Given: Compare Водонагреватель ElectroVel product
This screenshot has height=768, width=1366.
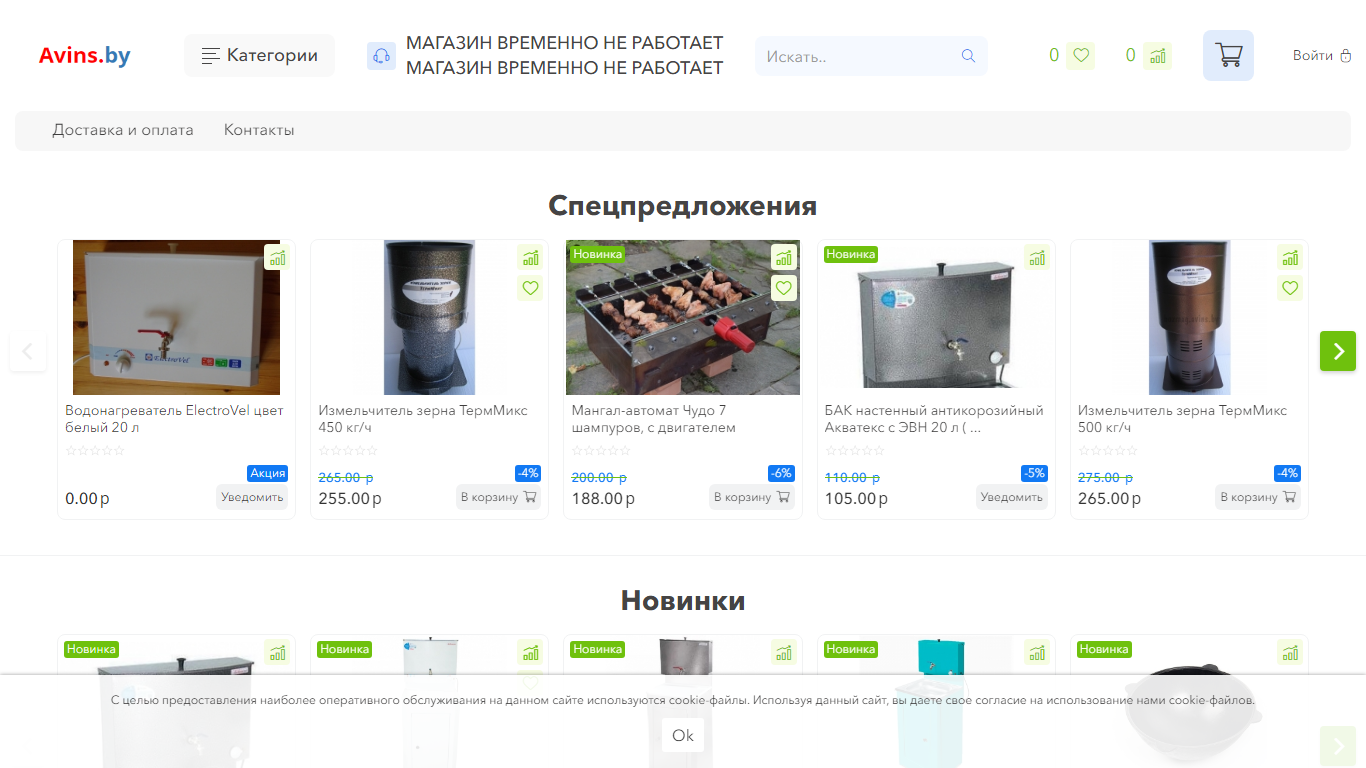Looking at the screenshot, I should (x=277, y=257).
